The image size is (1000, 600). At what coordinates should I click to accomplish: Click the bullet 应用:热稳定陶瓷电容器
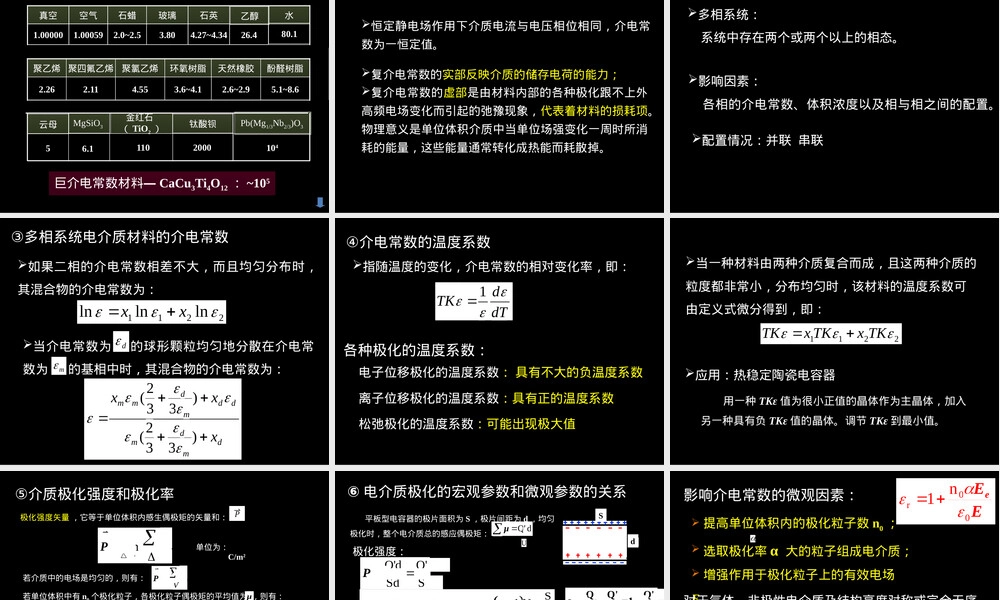(760, 375)
